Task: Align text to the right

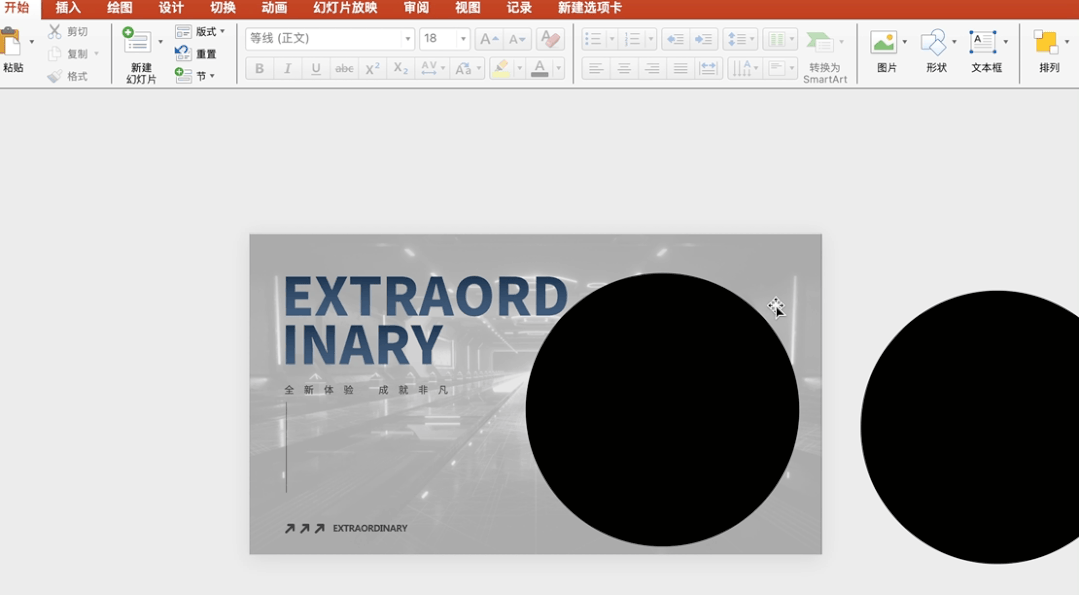Action: 652,68
